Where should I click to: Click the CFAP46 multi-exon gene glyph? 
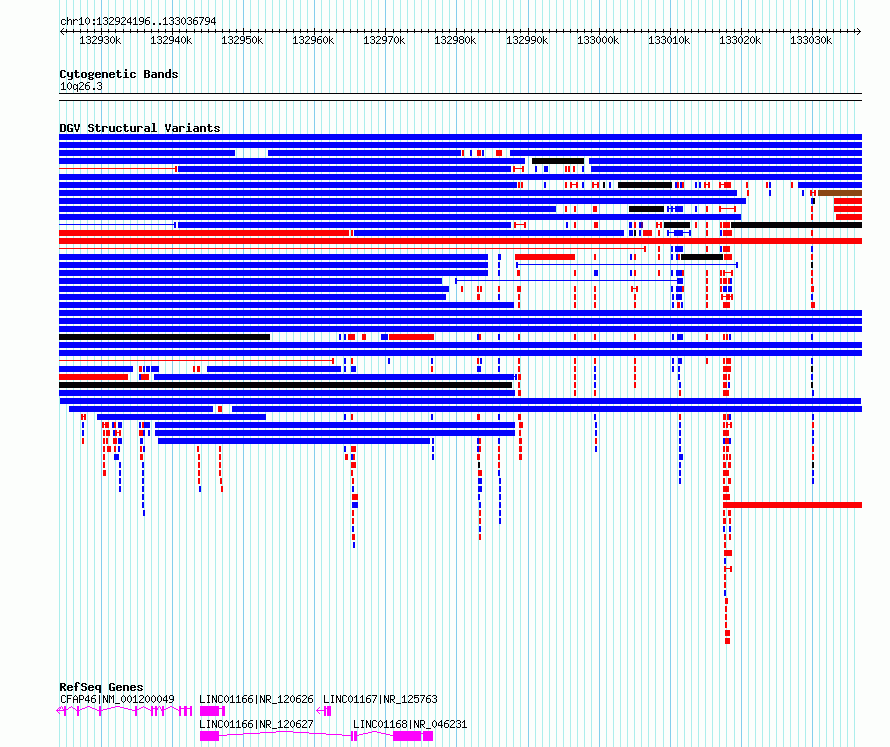[x=125, y=711]
